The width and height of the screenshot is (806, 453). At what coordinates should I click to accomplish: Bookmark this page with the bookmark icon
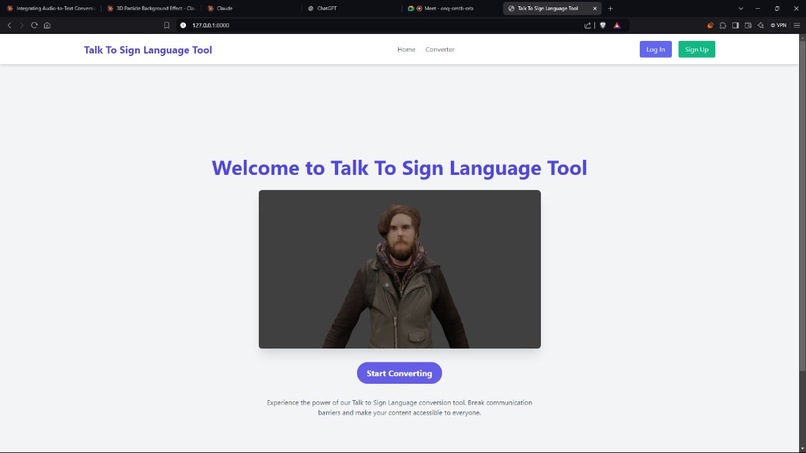[x=167, y=25]
